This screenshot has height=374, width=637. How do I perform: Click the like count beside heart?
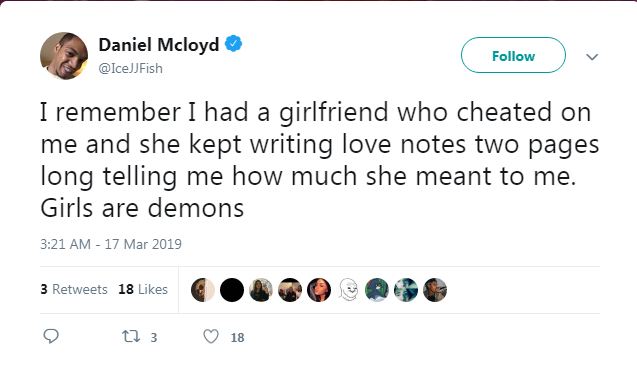point(238,337)
